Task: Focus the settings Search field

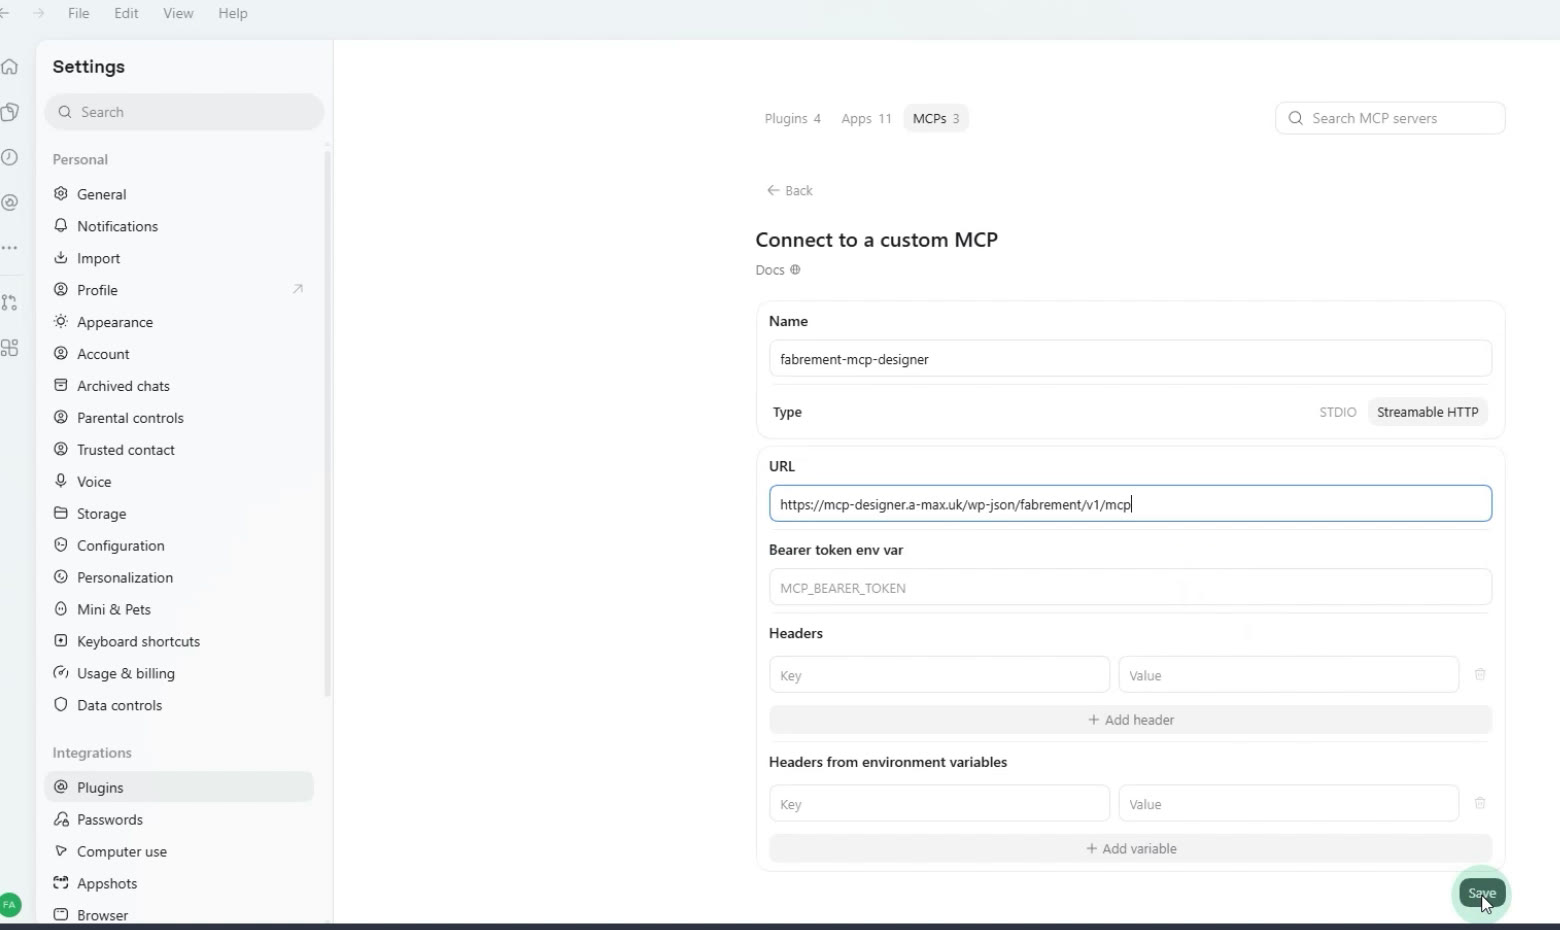Action: [184, 112]
